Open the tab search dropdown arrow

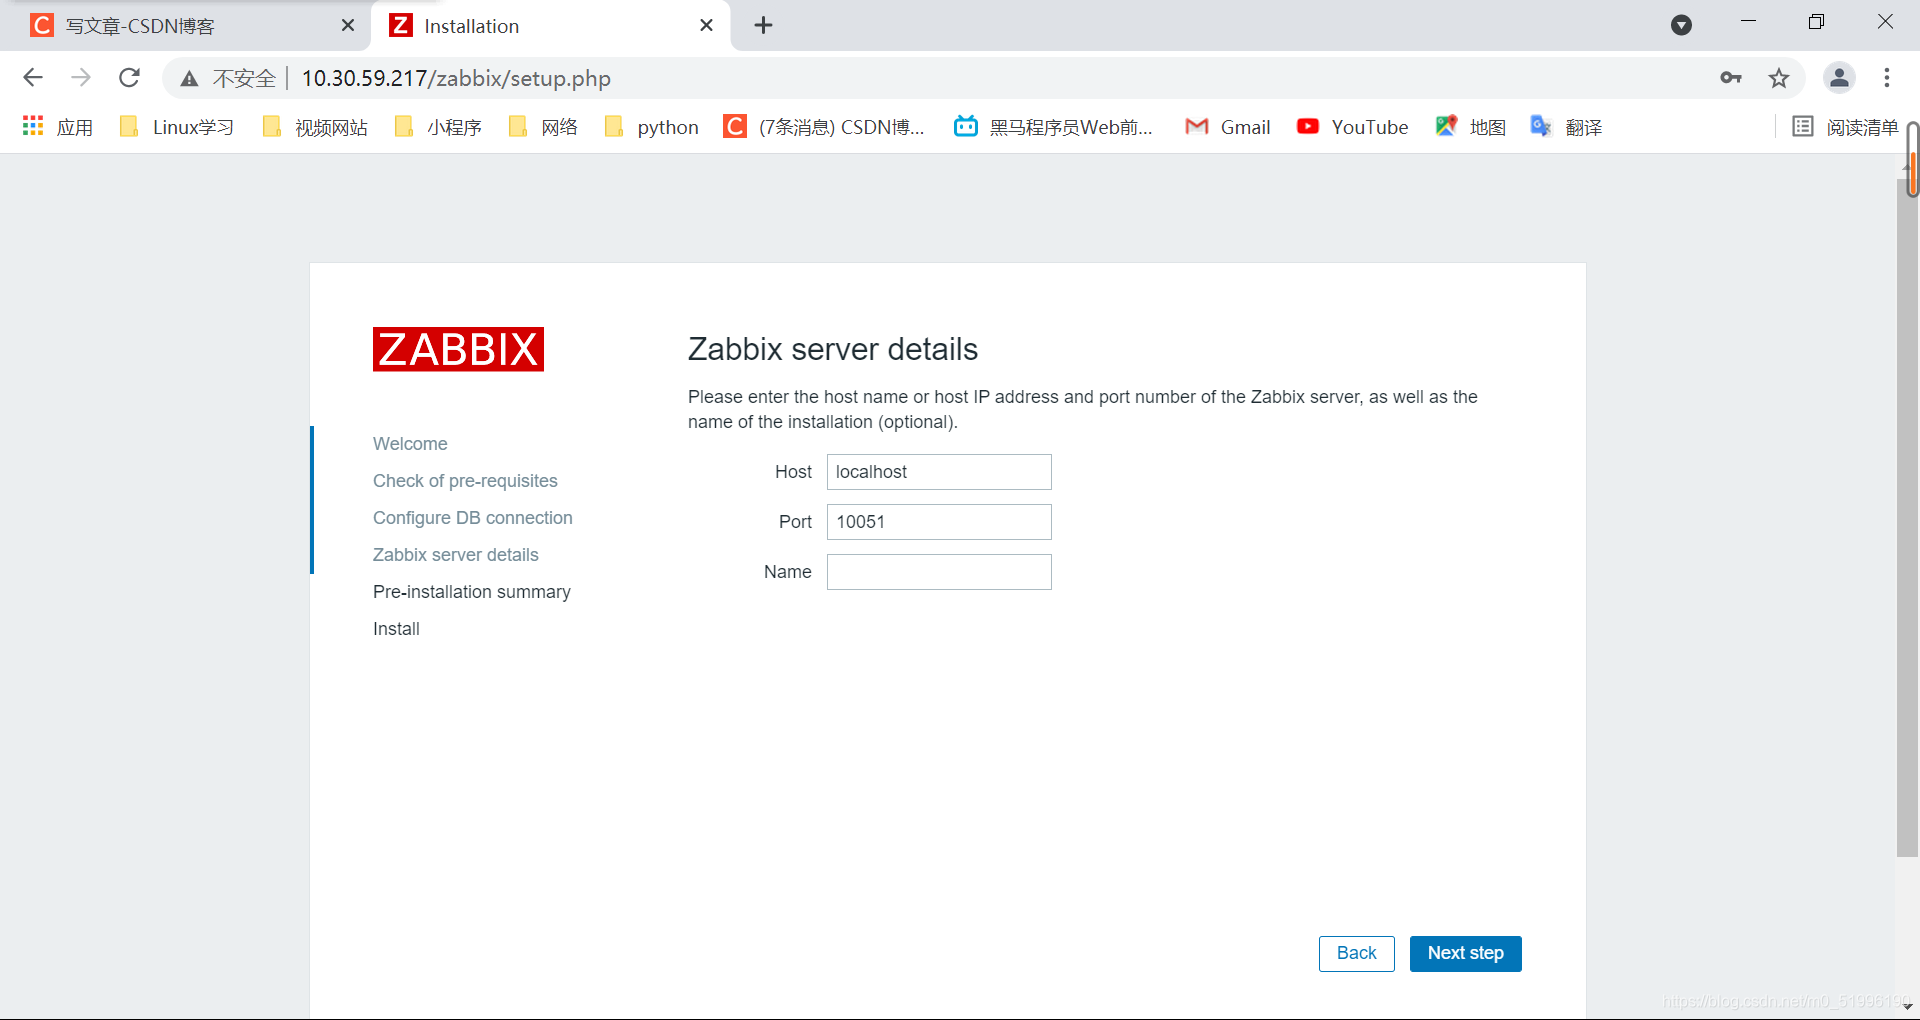pos(1682,25)
